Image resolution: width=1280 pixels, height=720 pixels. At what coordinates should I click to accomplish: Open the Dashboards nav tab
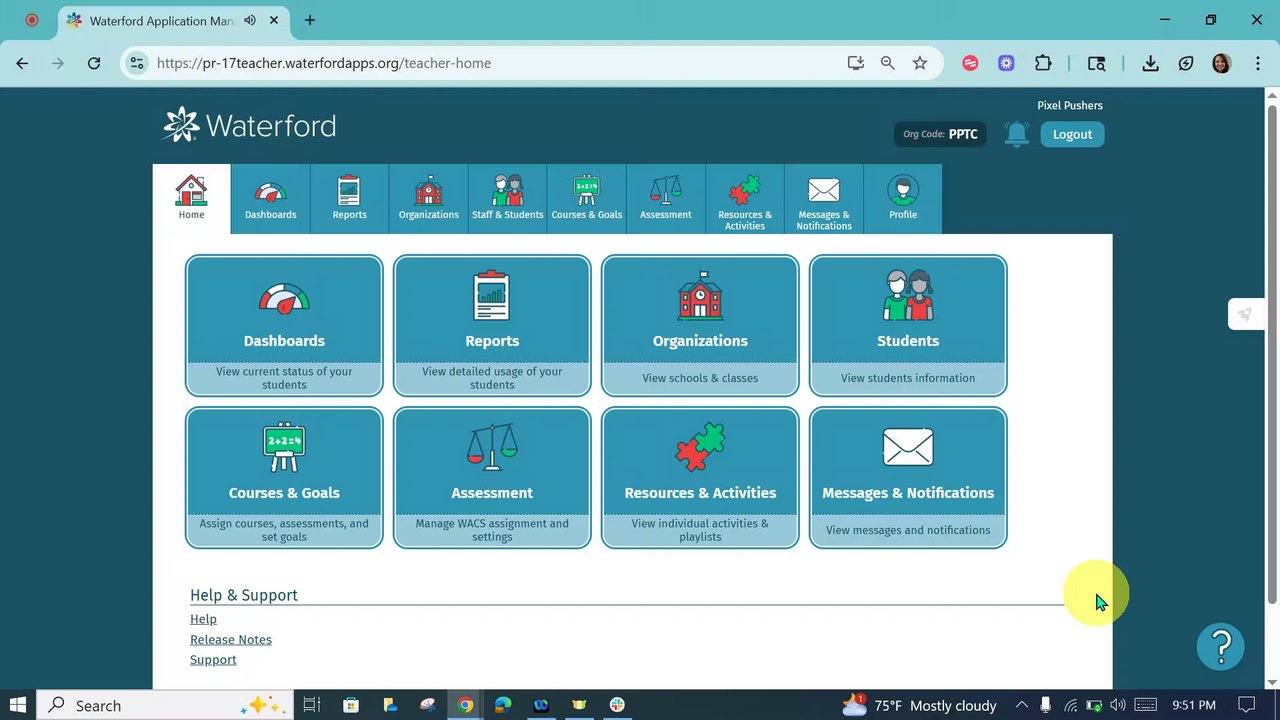coord(270,199)
